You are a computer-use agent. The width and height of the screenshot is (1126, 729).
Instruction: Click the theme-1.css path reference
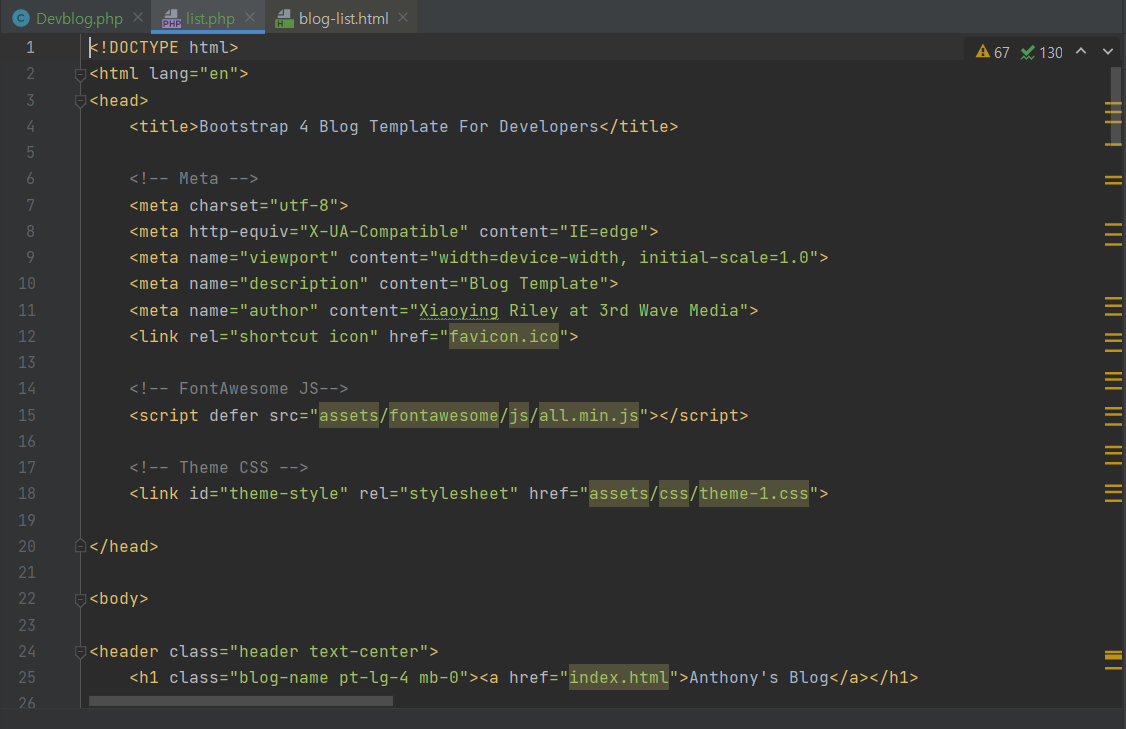754,493
